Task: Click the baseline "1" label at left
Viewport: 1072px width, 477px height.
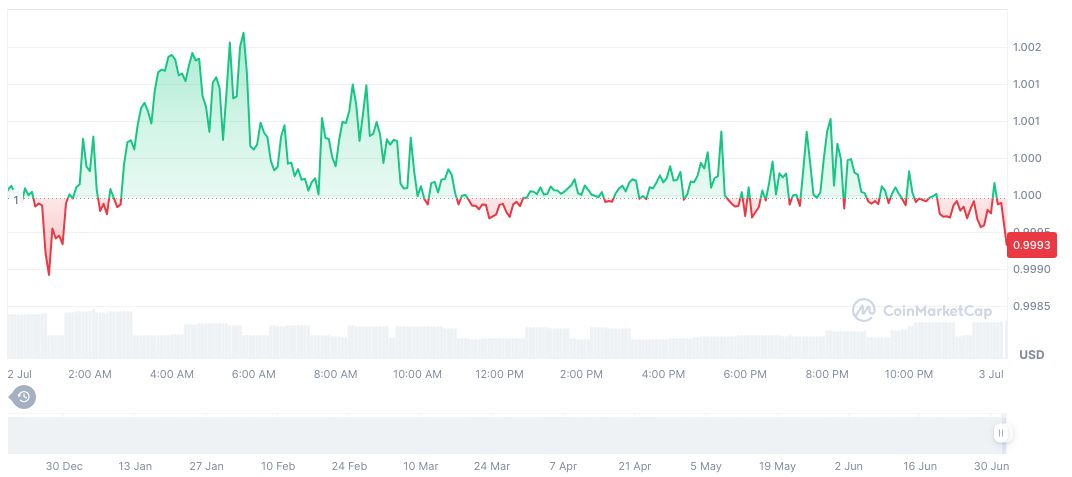Action: [16, 200]
